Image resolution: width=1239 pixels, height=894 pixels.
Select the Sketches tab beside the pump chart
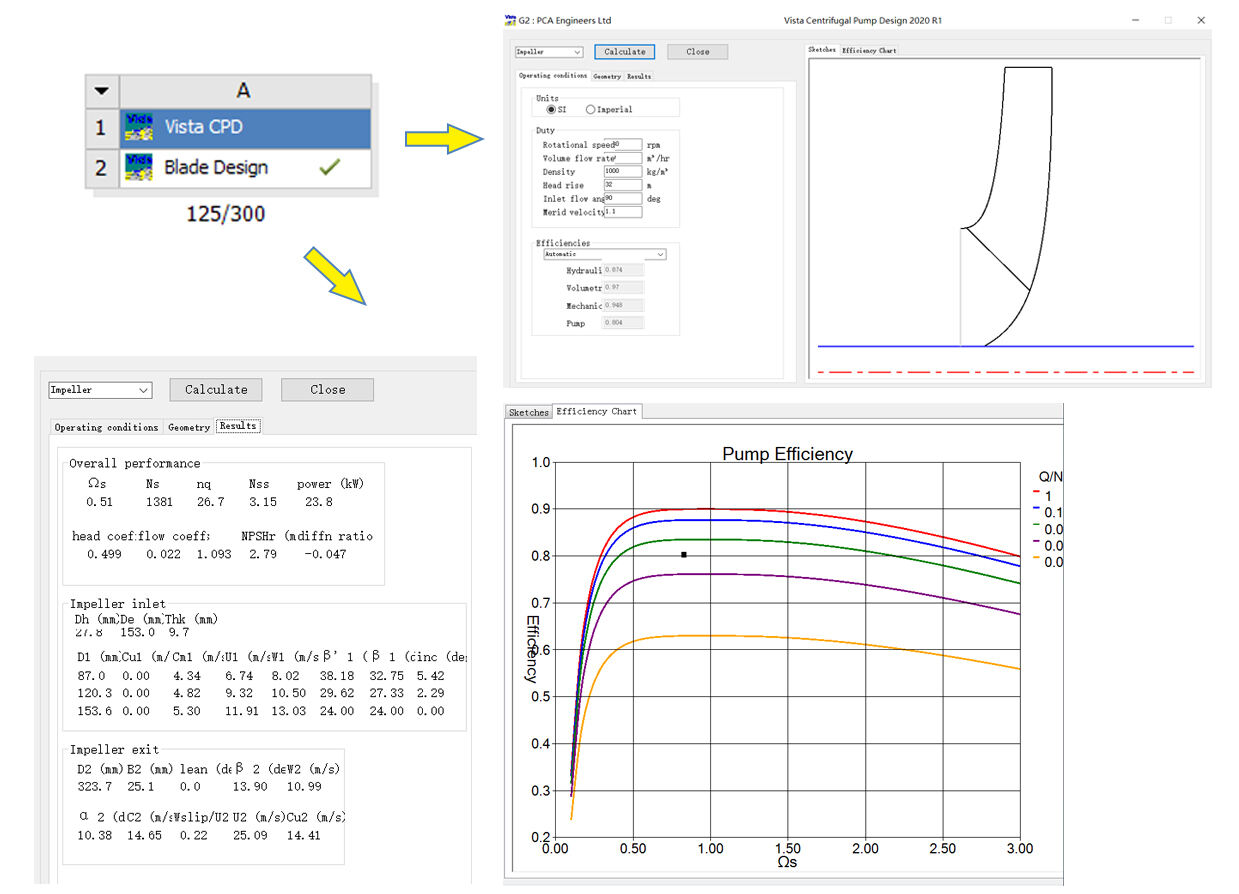[528, 412]
